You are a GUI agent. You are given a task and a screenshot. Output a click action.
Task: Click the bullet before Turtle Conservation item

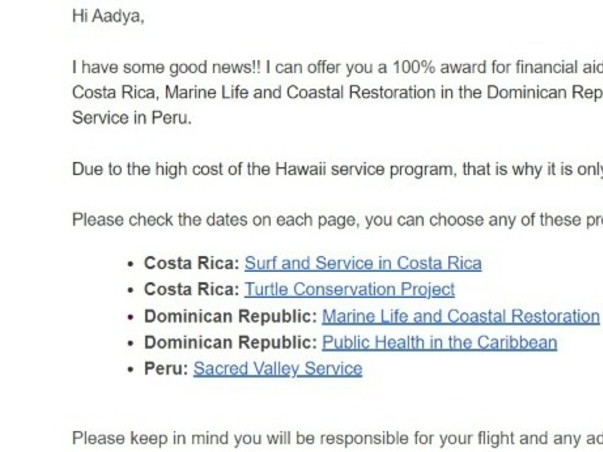131,290
